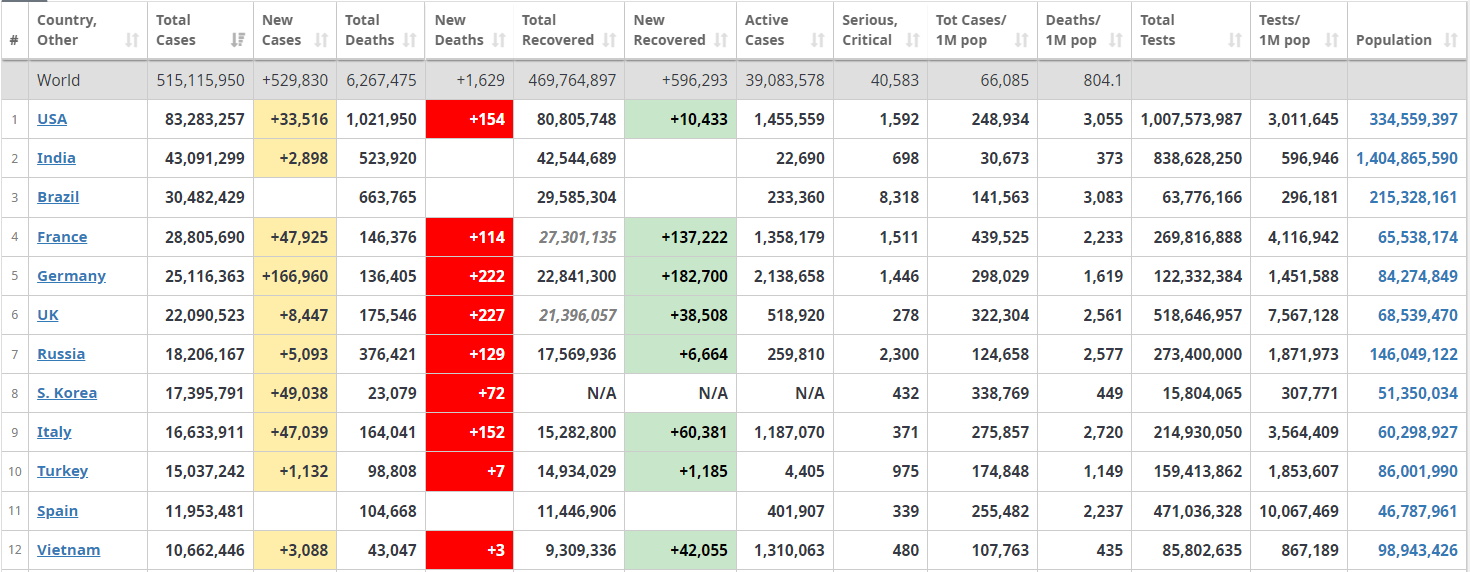1470x572 pixels.
Task: Click UK new deaths +227 cell
Action: 469,315
